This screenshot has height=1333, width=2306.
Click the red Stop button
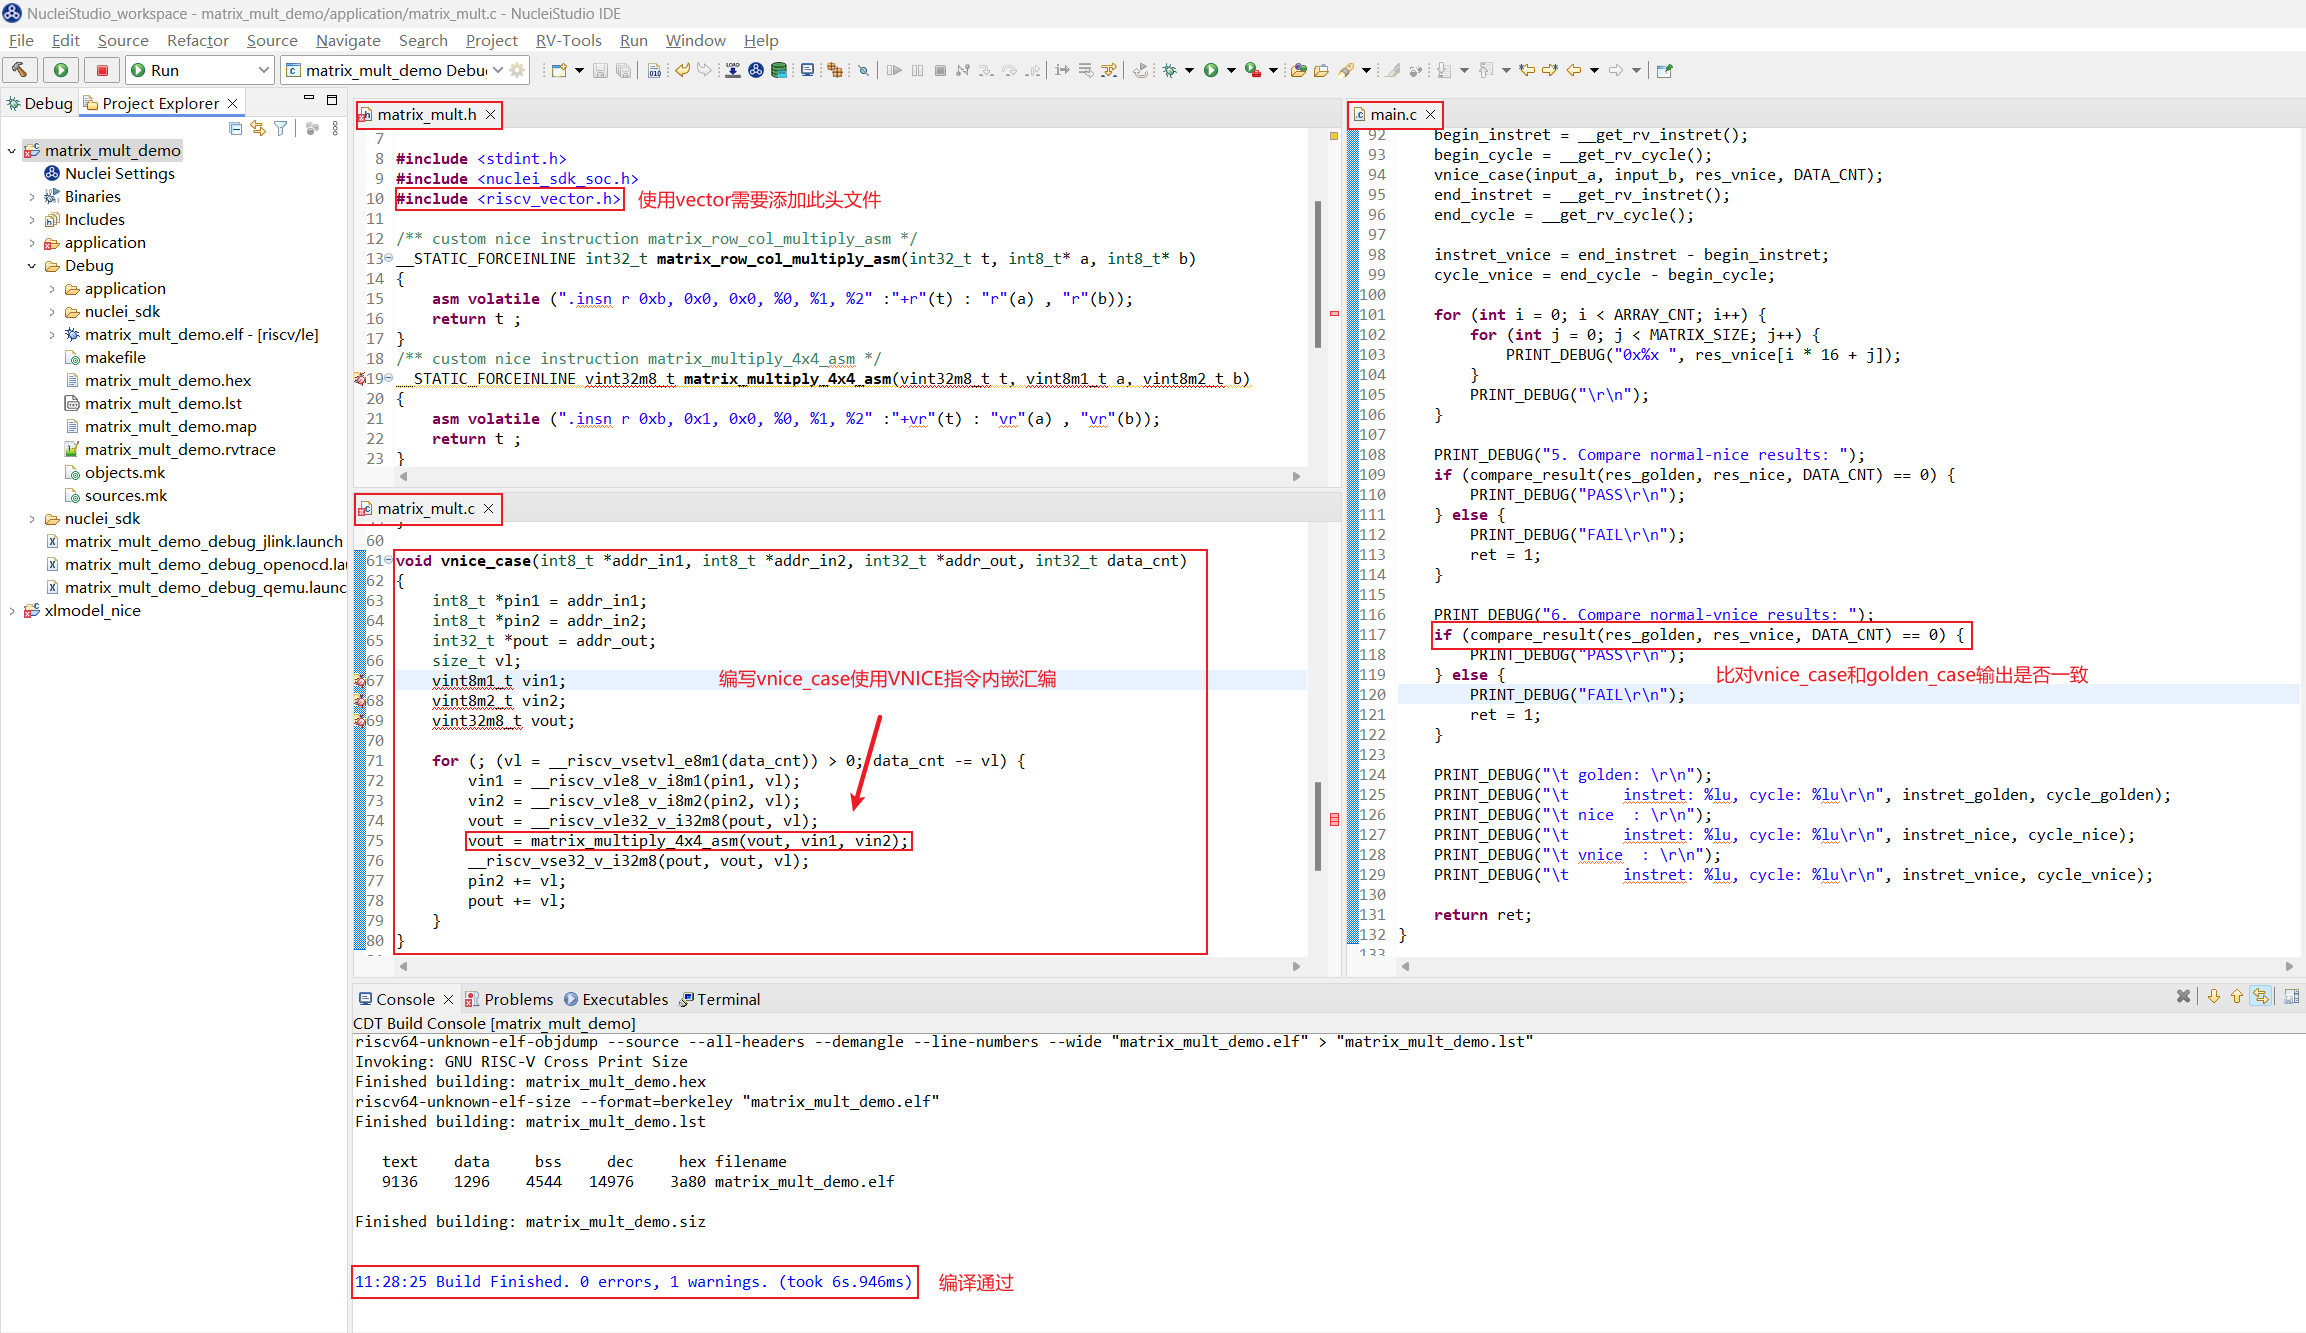[x=102, y=70]
